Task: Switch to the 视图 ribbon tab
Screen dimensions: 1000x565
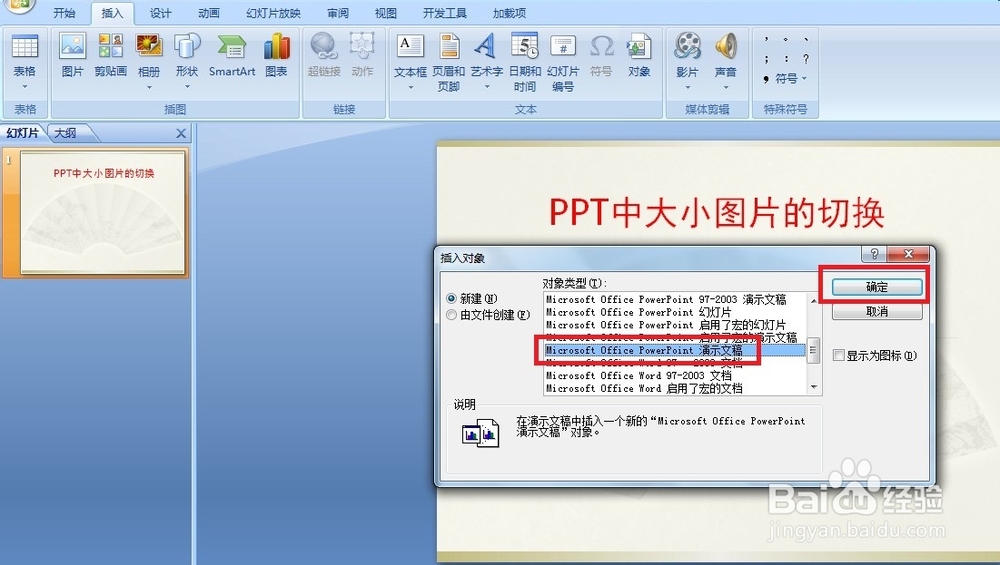Action: pos(386,13)
